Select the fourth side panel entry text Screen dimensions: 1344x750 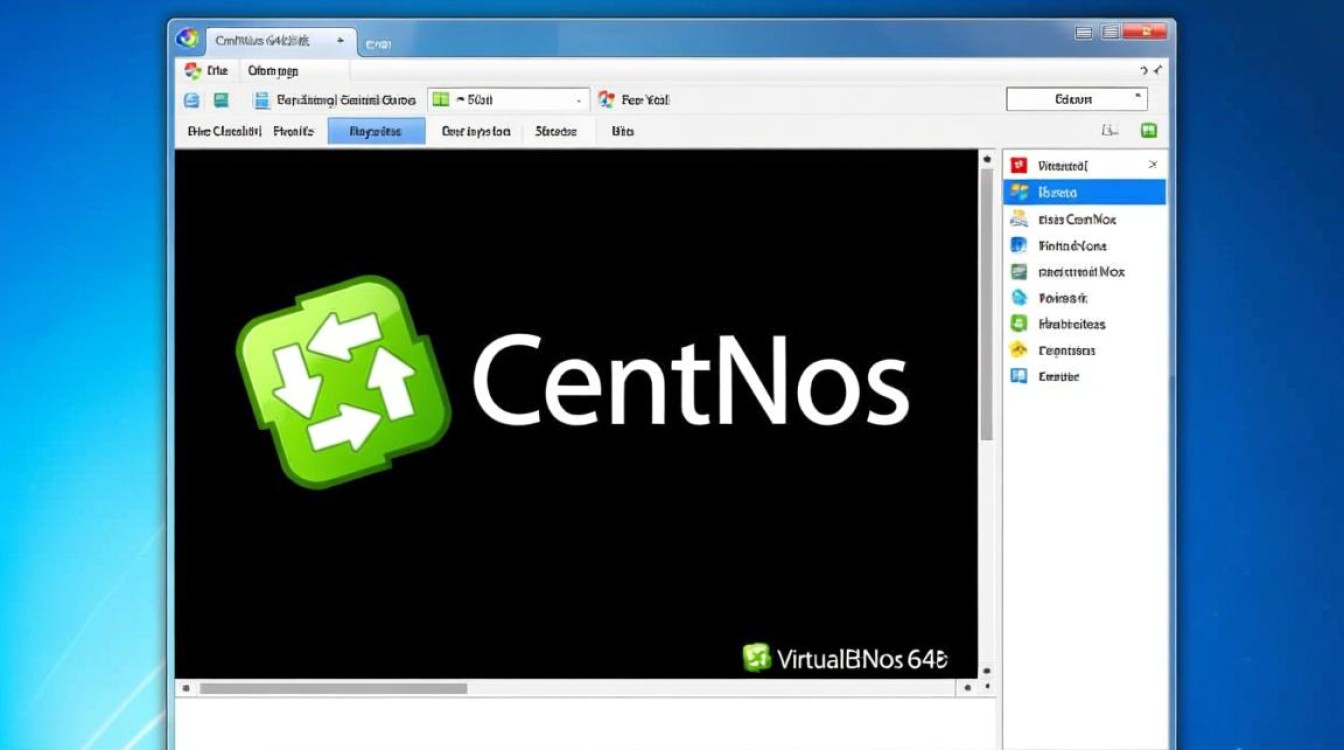1073,245
